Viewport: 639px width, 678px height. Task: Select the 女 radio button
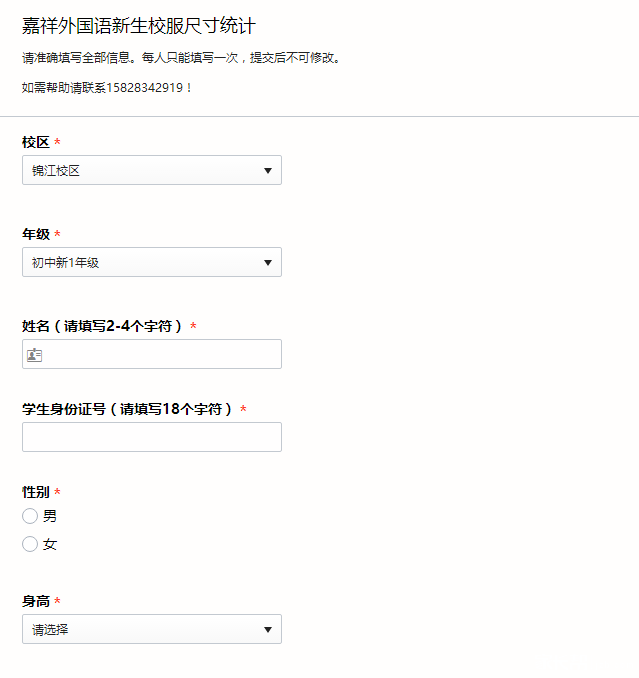(x=30, y=544)
